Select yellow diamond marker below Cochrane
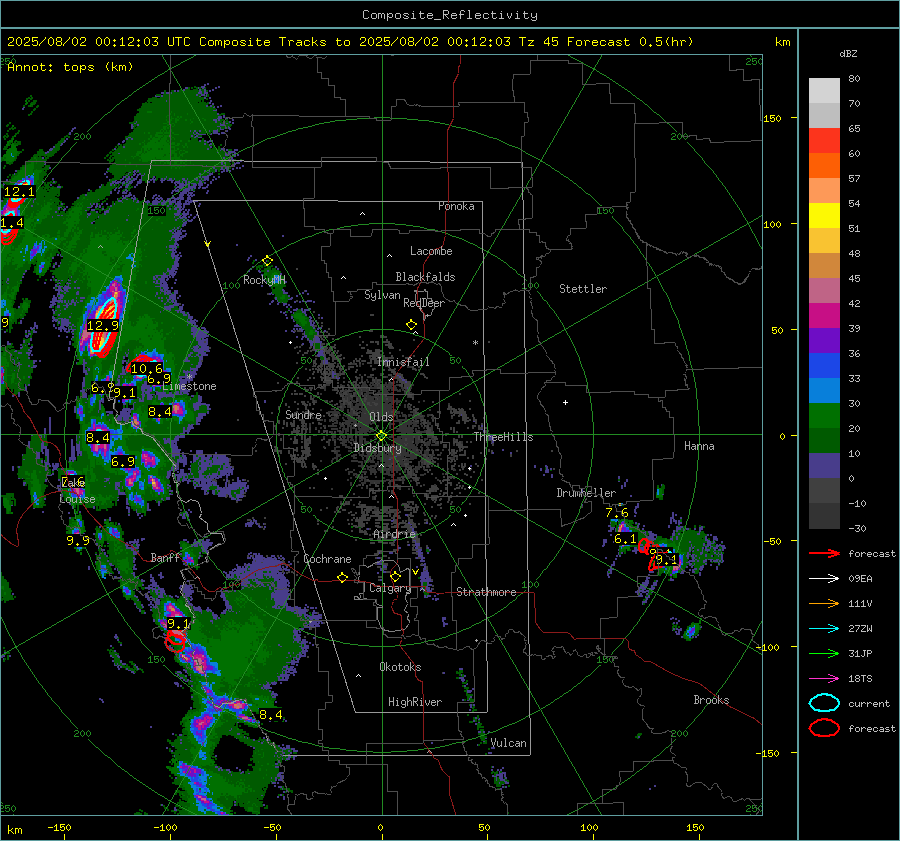900x841 pixels. (342, 577)
